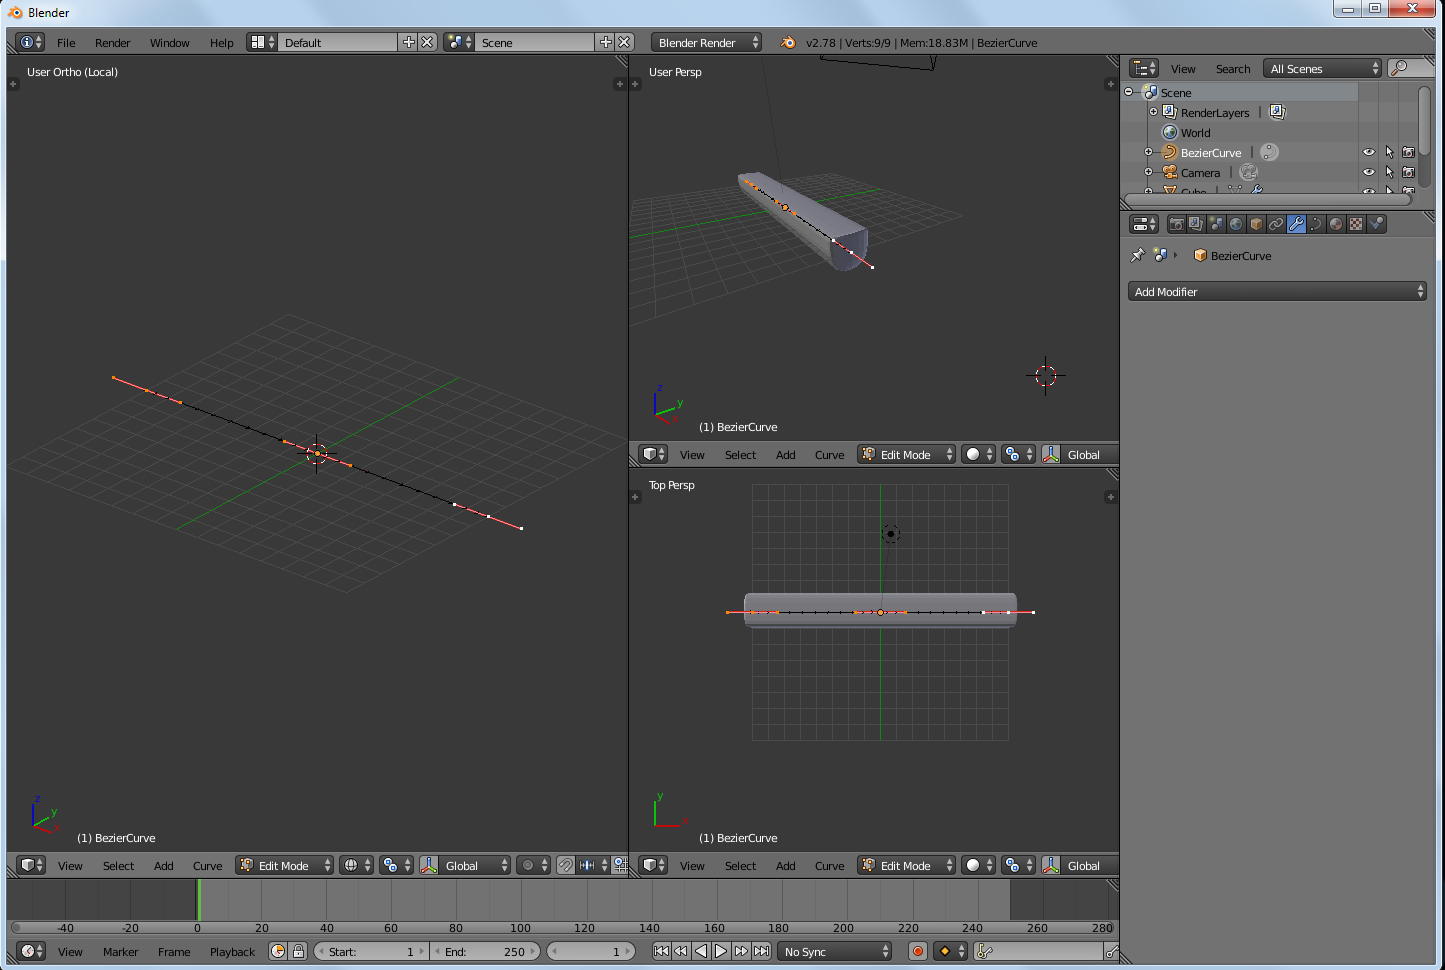
Task: Delete the current scene with X button
Action: click(x=624, y=42)
